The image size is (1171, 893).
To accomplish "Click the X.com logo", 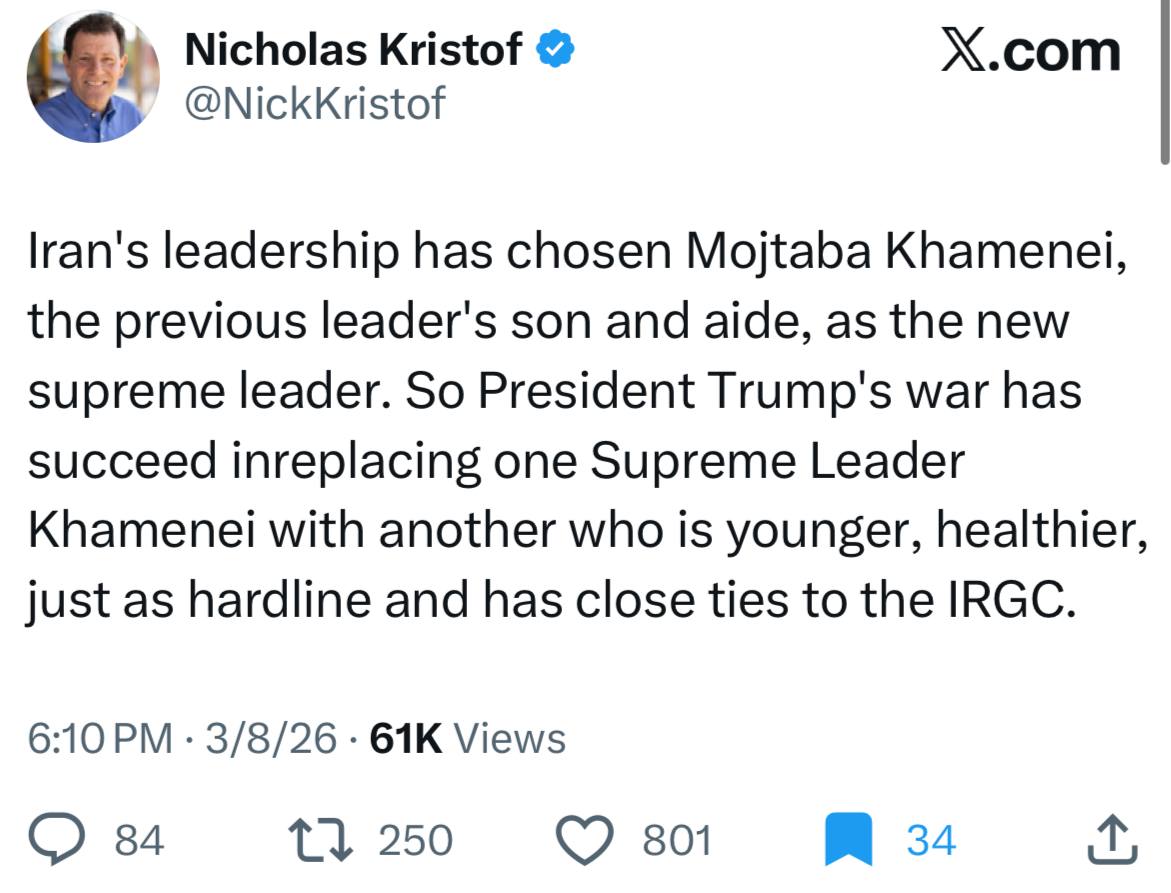I will 1030,50.
